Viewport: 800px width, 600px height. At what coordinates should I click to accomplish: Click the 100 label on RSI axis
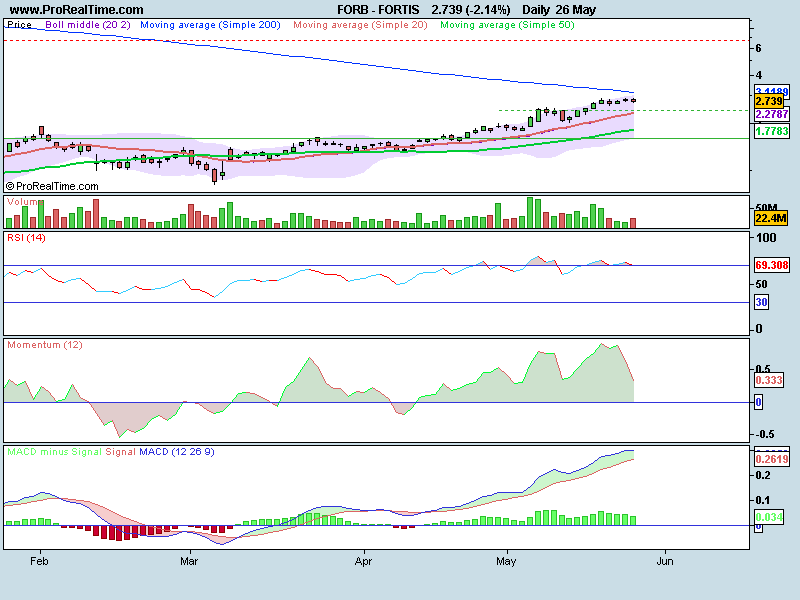point(766,238)
